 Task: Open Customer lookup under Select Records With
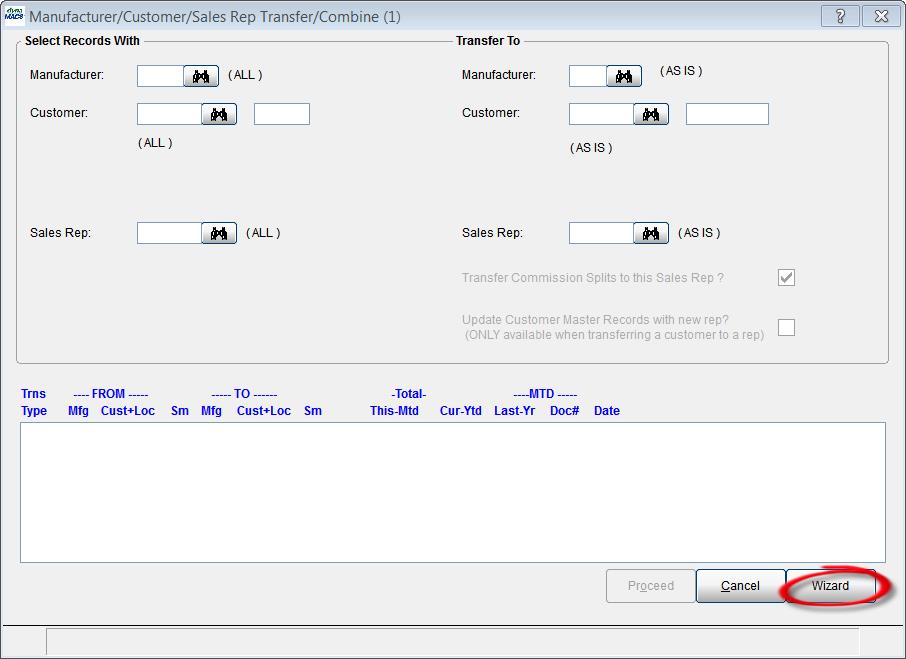coord(219,114)
